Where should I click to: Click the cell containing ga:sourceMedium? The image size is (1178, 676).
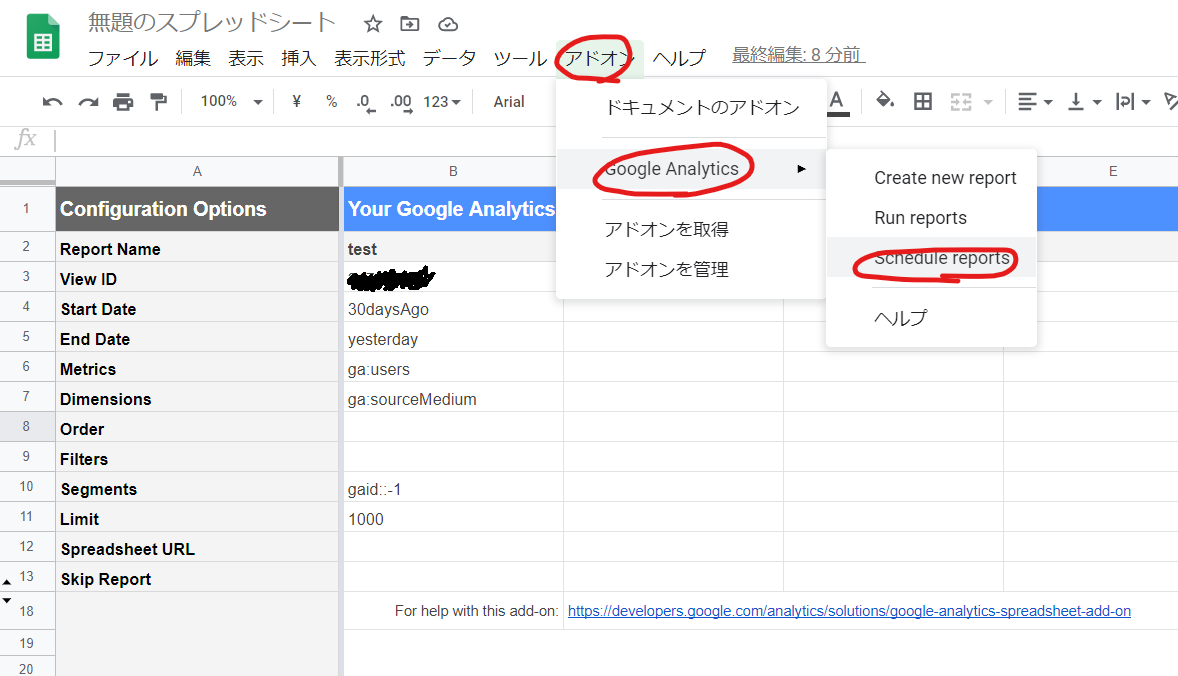[x=453, y=399]
